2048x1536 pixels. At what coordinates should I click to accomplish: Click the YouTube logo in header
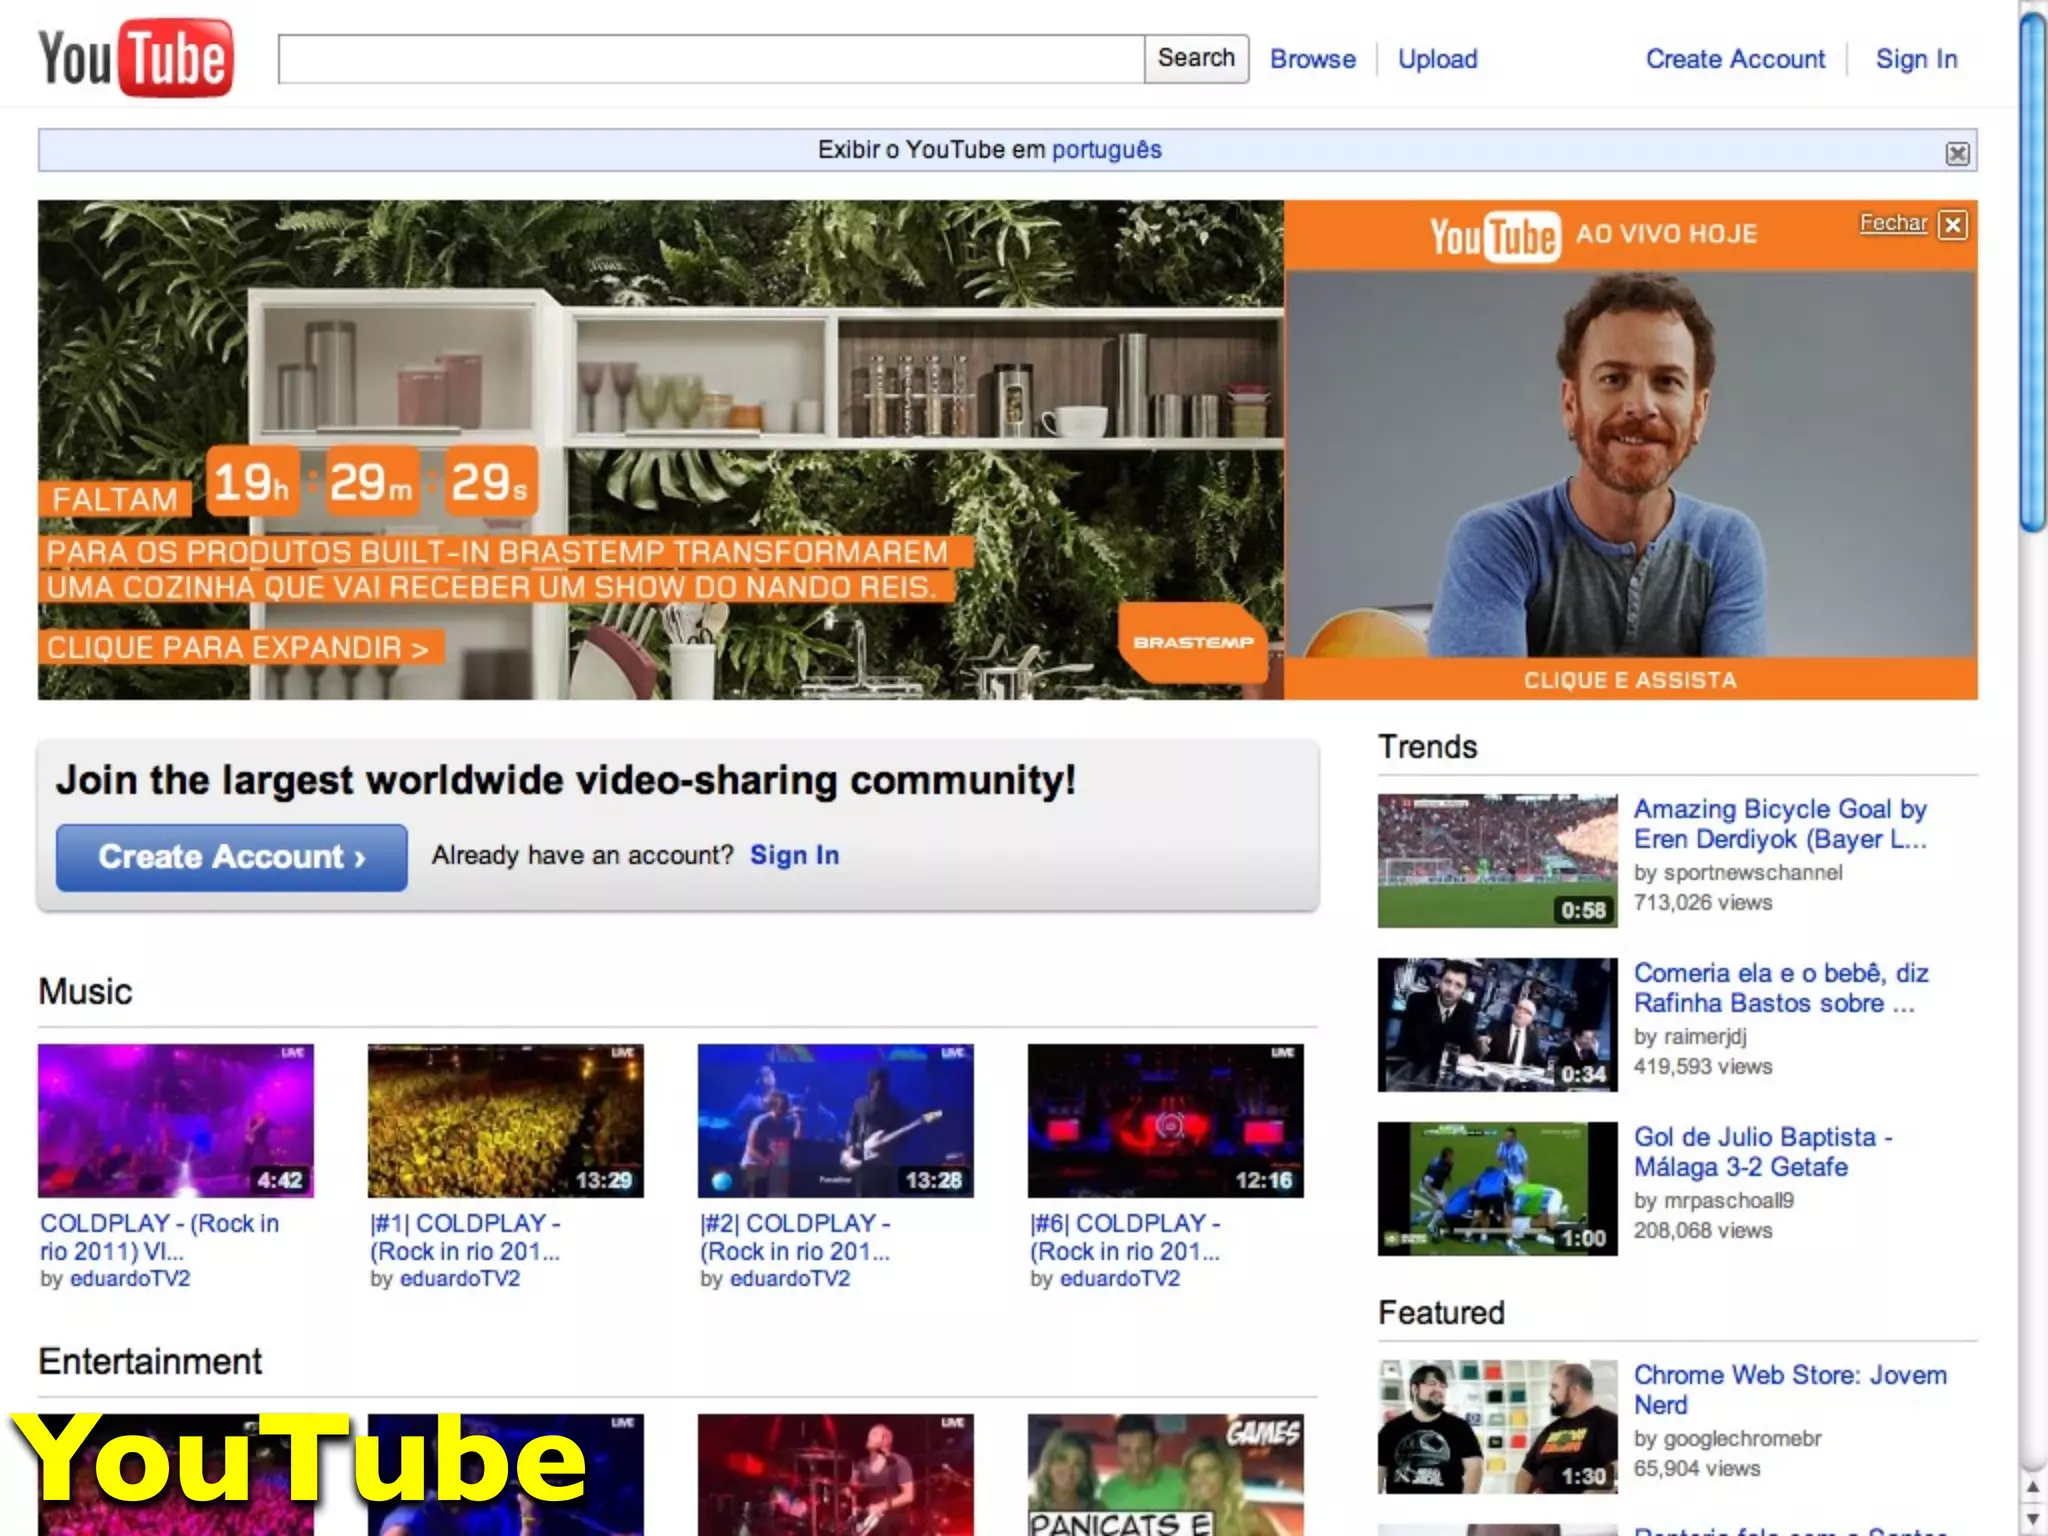(x=136, y=58)
